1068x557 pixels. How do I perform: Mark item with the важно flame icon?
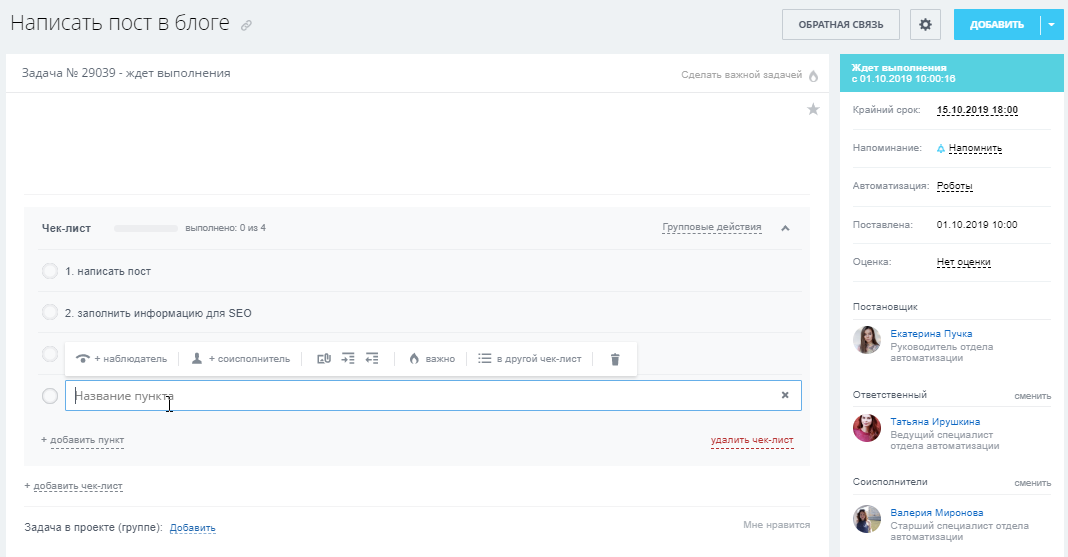click(x=431, y=359)
